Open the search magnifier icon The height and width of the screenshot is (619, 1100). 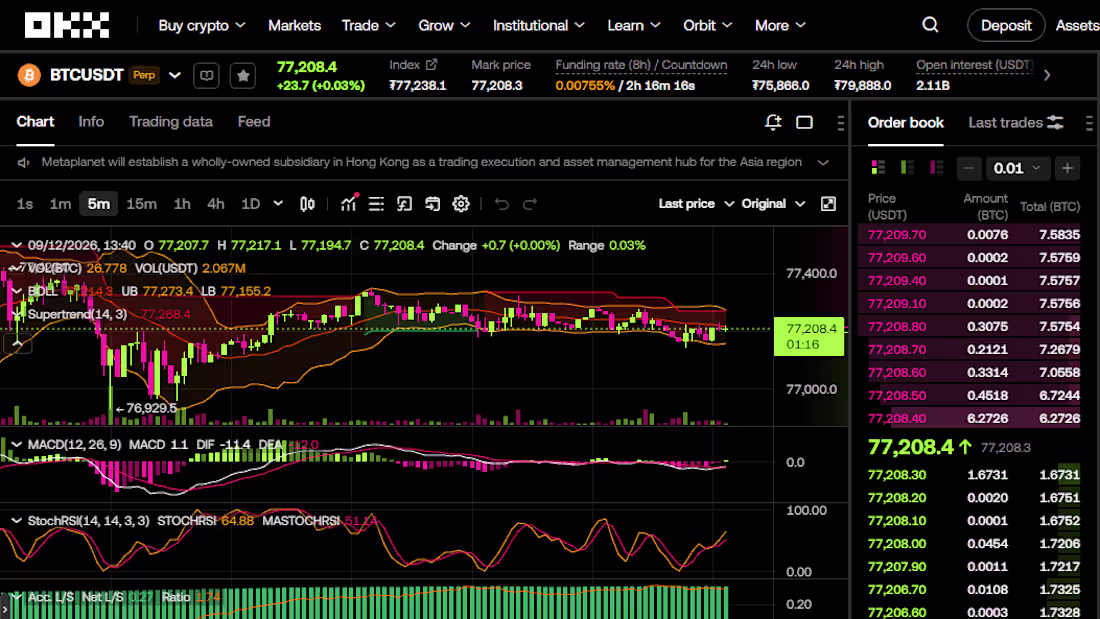[930, 25]
